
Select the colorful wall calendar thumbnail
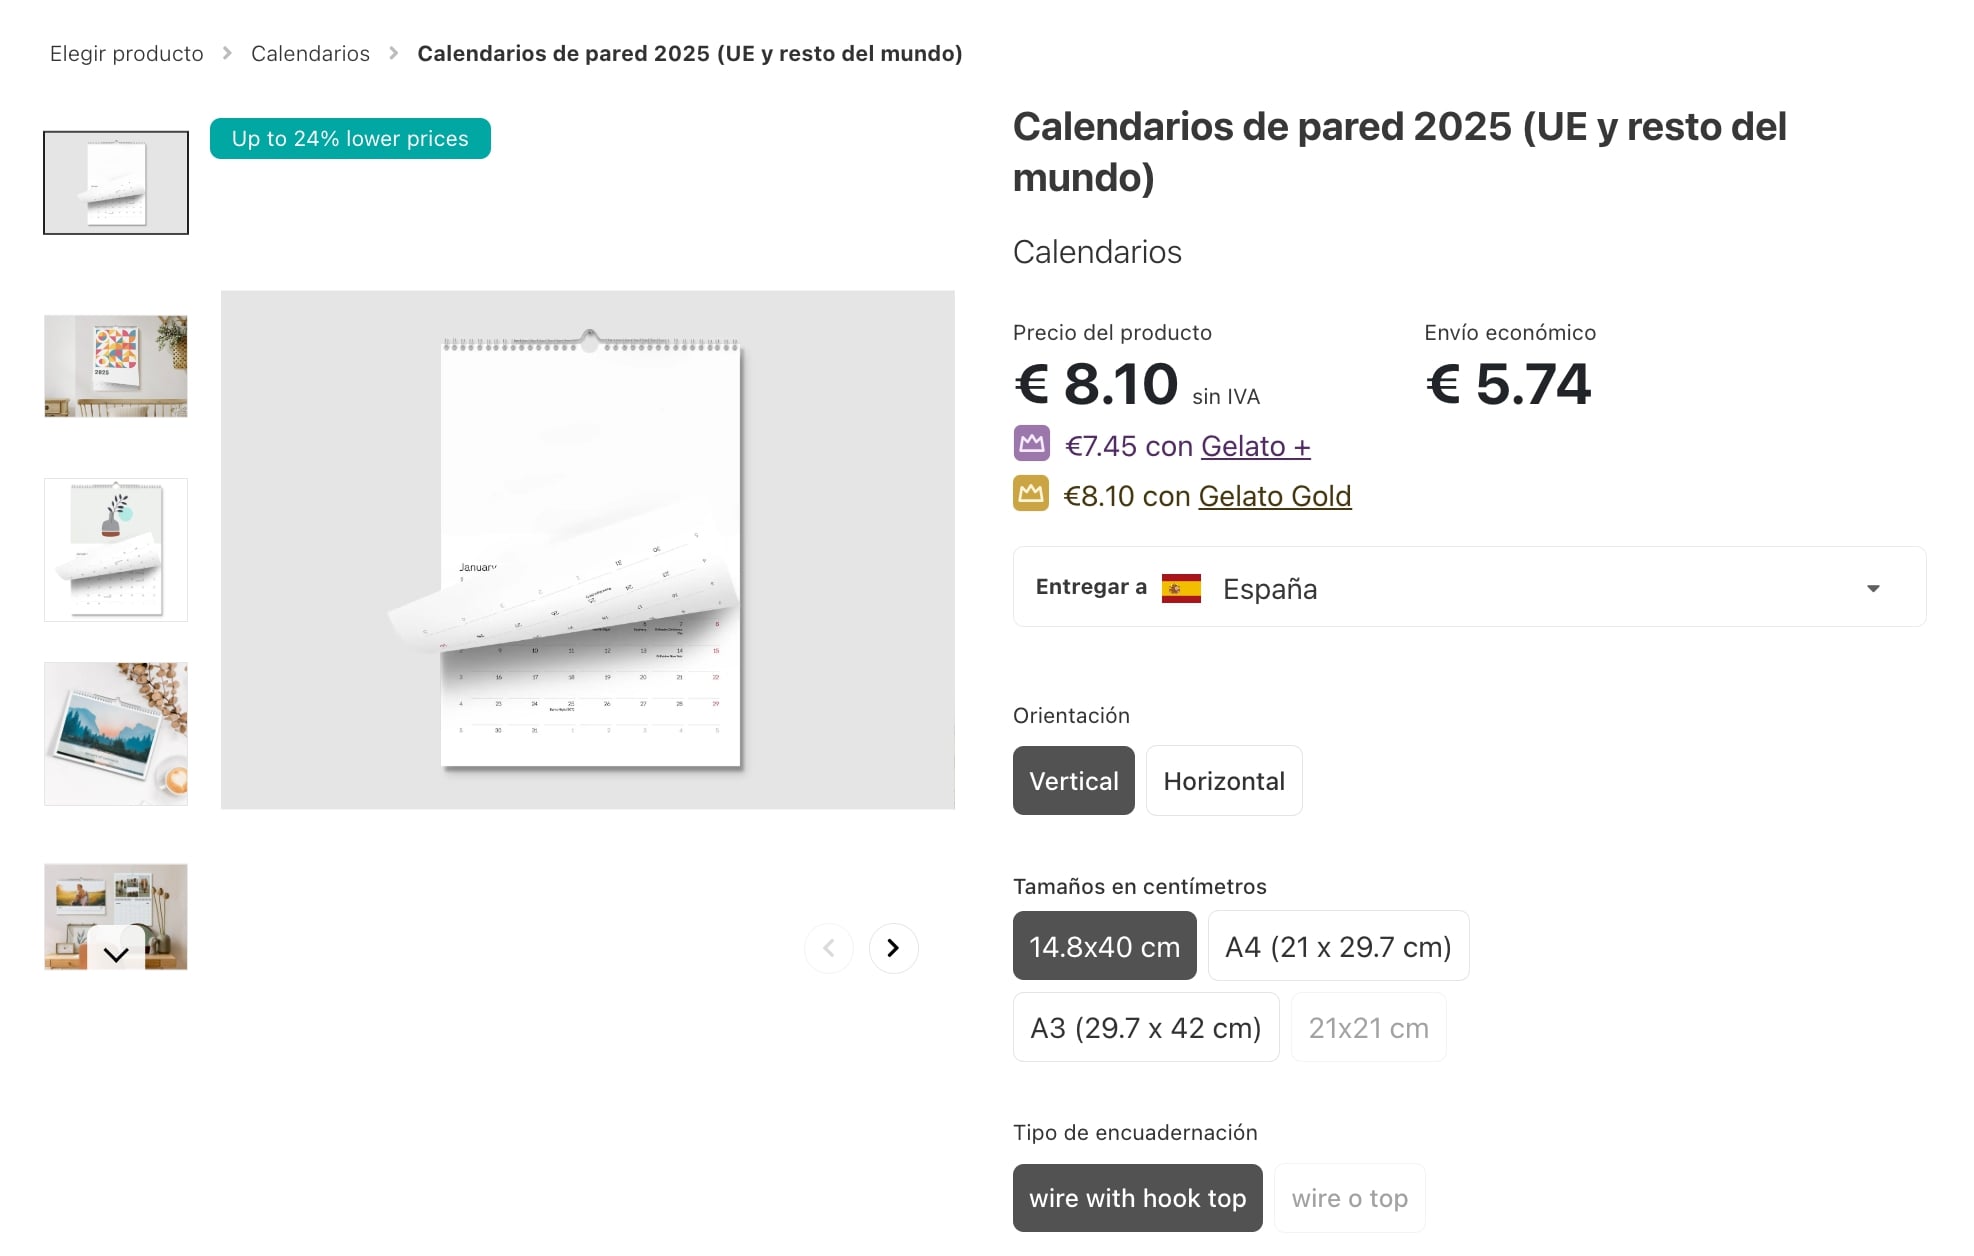tap(116, 366)
